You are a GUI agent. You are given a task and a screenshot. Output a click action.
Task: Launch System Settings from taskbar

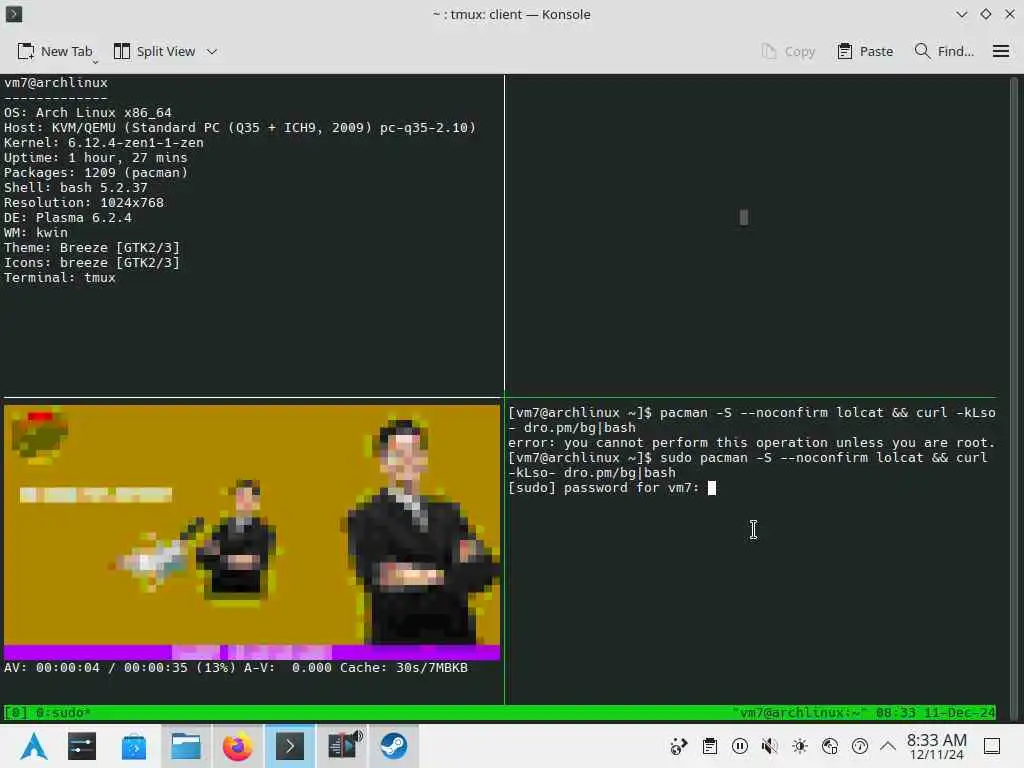pos(82,746)
